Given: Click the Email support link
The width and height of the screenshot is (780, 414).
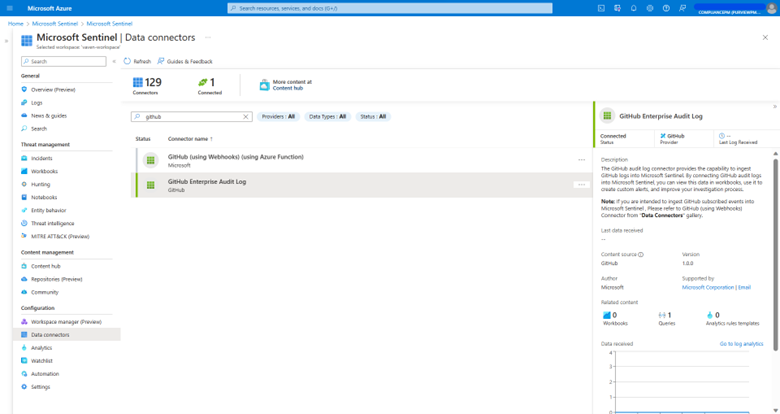Looking at the screenshot, I should pos(744,287).
